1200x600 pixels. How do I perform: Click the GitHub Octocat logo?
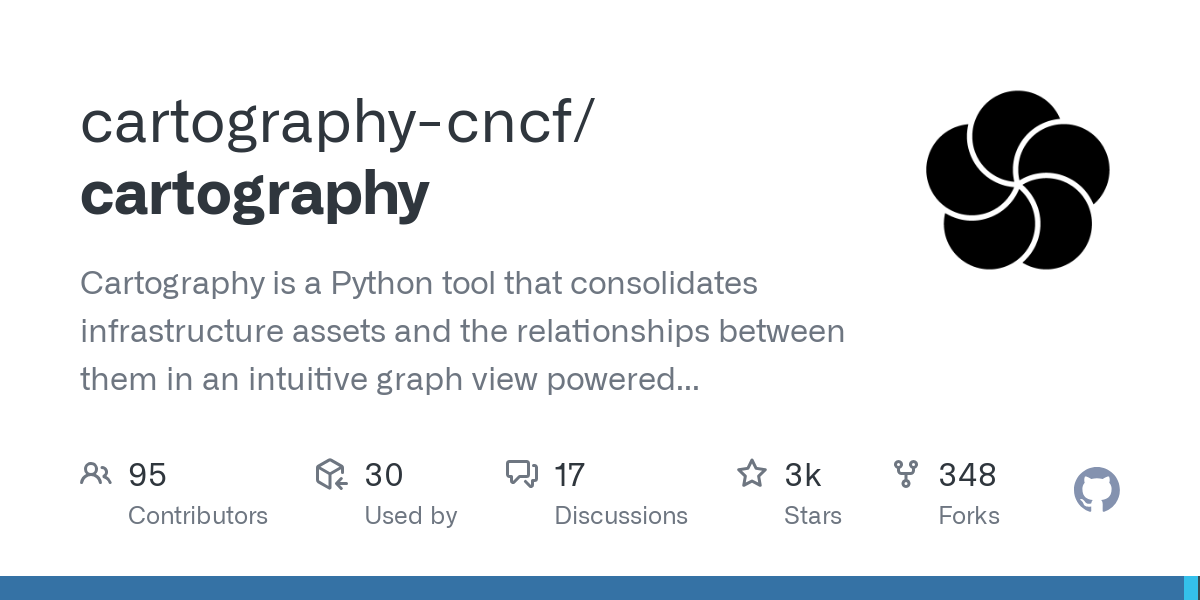click(x=1096, y=491)
